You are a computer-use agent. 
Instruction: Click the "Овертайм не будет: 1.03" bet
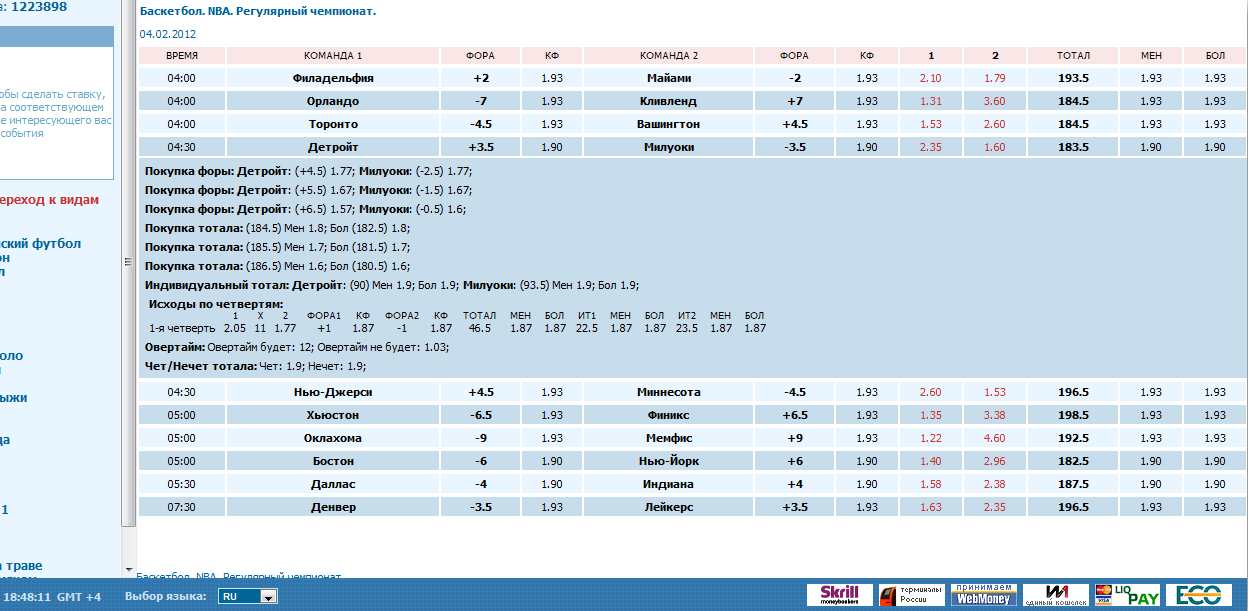pos(382,348)
